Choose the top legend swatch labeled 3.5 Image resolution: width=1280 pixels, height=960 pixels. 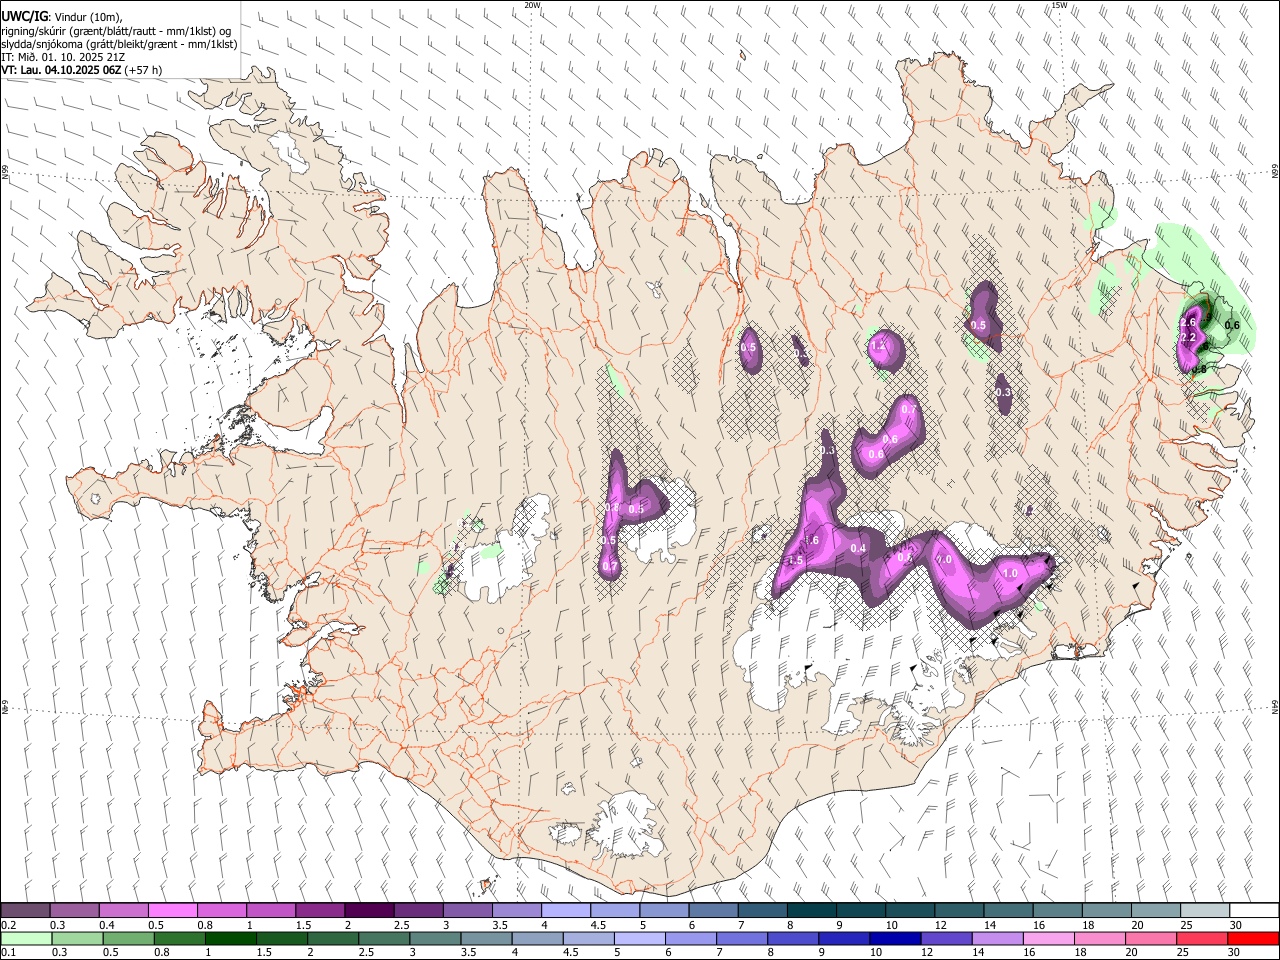coord(516,910)
